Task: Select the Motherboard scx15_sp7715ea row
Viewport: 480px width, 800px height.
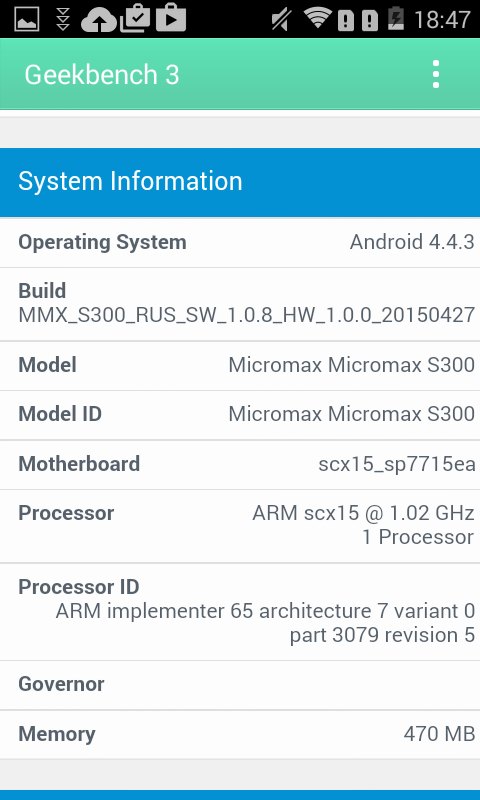Action: [x=240, y=464]
